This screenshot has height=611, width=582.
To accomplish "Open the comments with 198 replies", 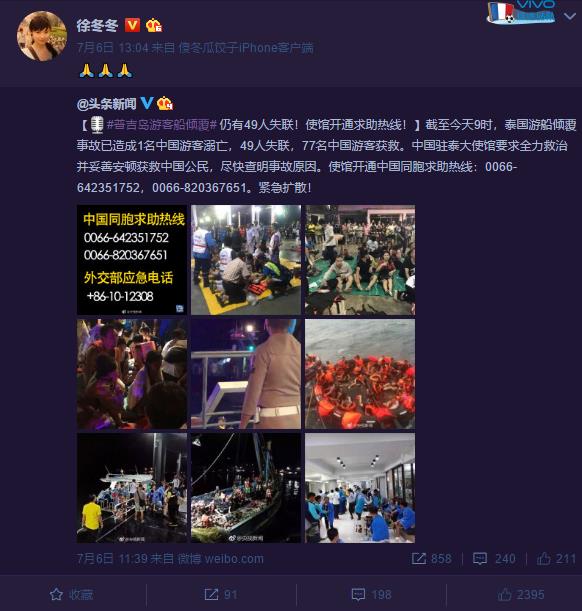I will tap(371, 595).
